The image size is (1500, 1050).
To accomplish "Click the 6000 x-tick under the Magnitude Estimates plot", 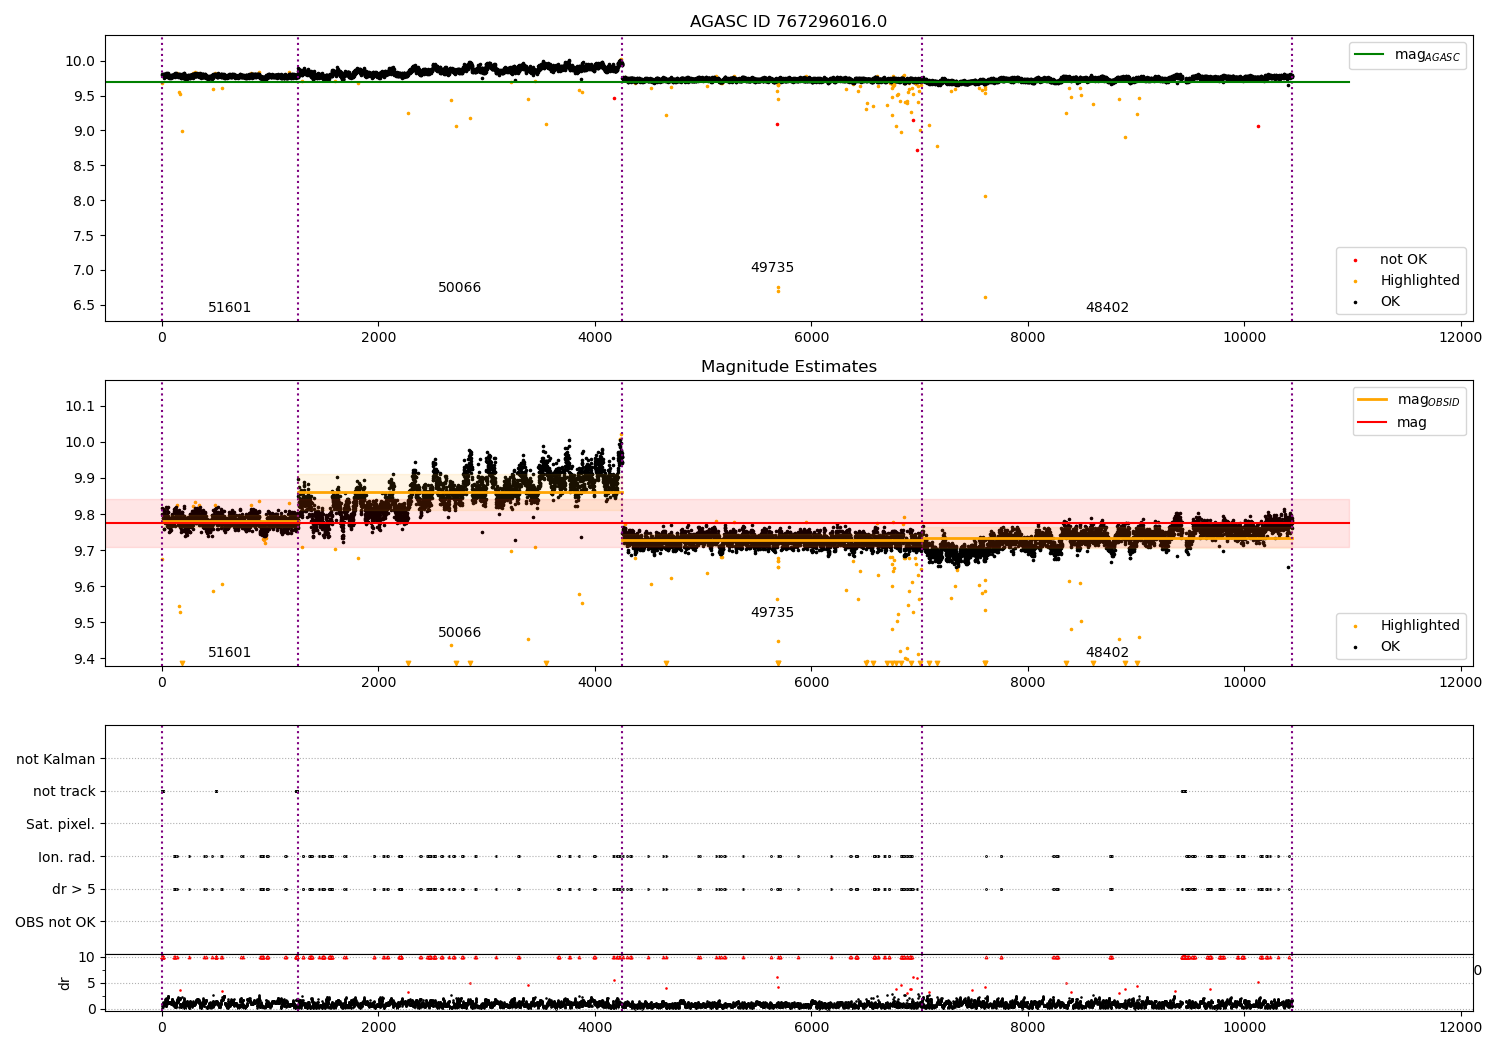I will 811,683.
